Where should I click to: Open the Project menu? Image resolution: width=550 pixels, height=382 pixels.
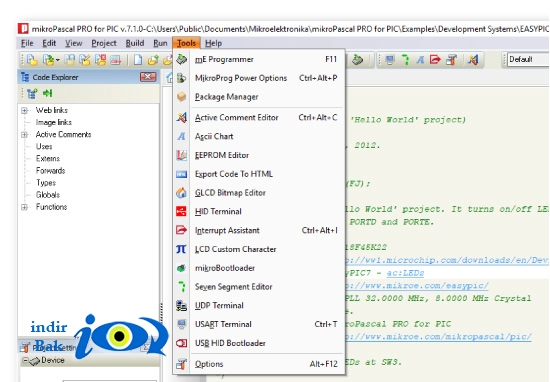tap(104, 43)
